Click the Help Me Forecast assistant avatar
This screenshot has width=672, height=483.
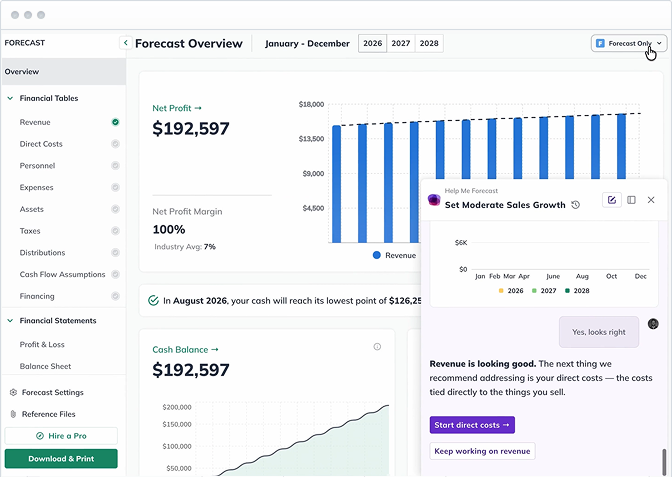click(x=434, y=200)
